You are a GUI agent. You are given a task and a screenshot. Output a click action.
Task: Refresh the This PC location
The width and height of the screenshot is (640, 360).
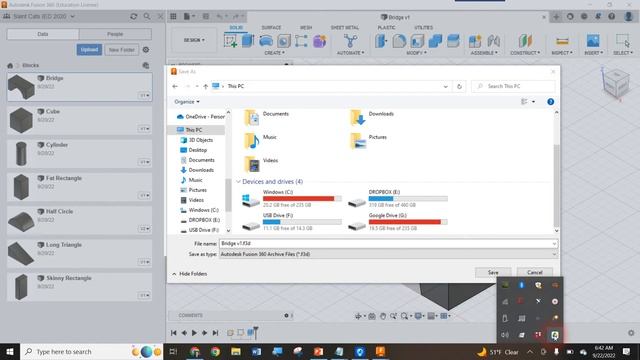(459, 87)
